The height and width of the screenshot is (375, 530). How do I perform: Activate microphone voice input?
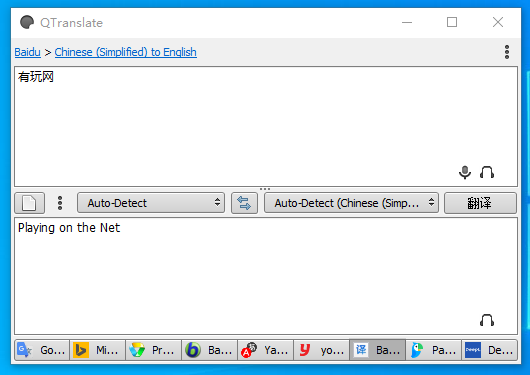pos(465,172)
